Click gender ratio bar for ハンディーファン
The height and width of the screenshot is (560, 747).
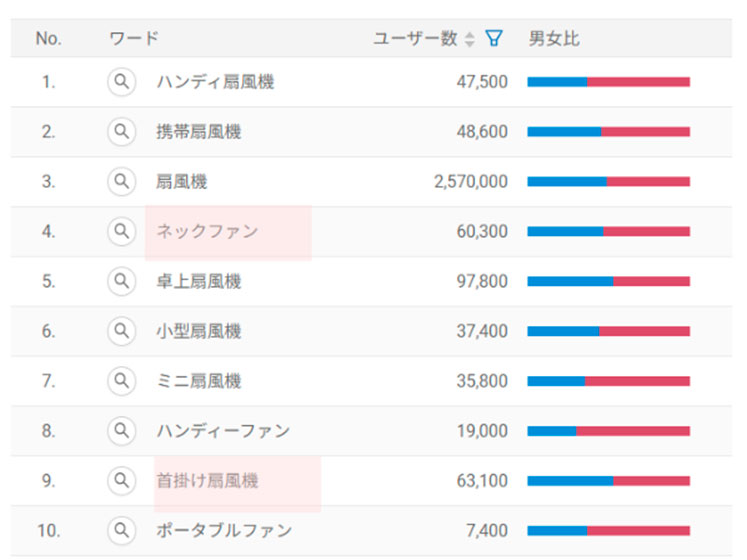pos(608,431)
